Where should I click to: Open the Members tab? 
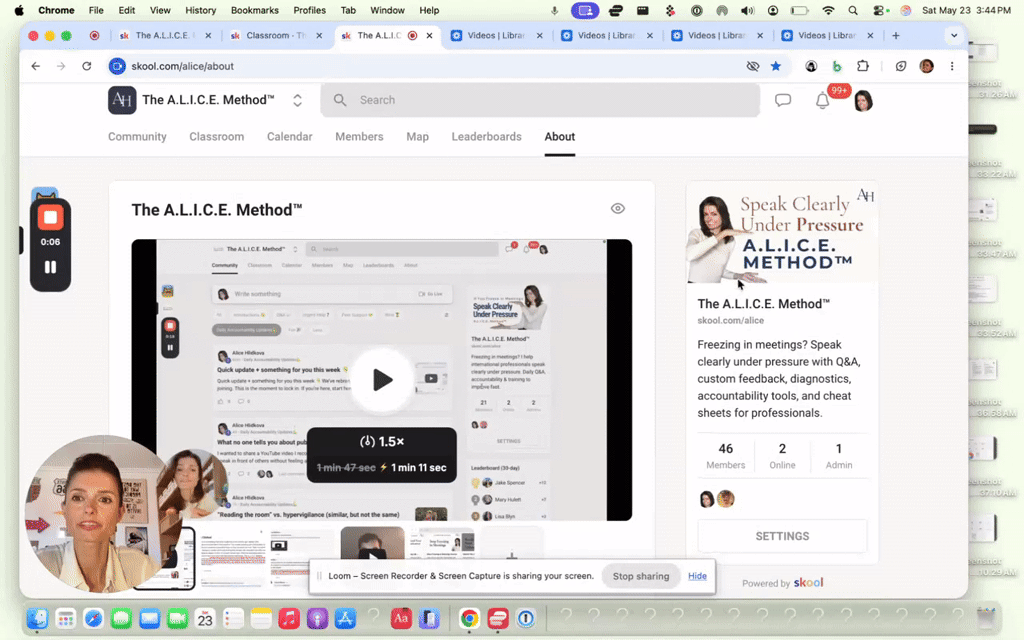coord(359,136)
